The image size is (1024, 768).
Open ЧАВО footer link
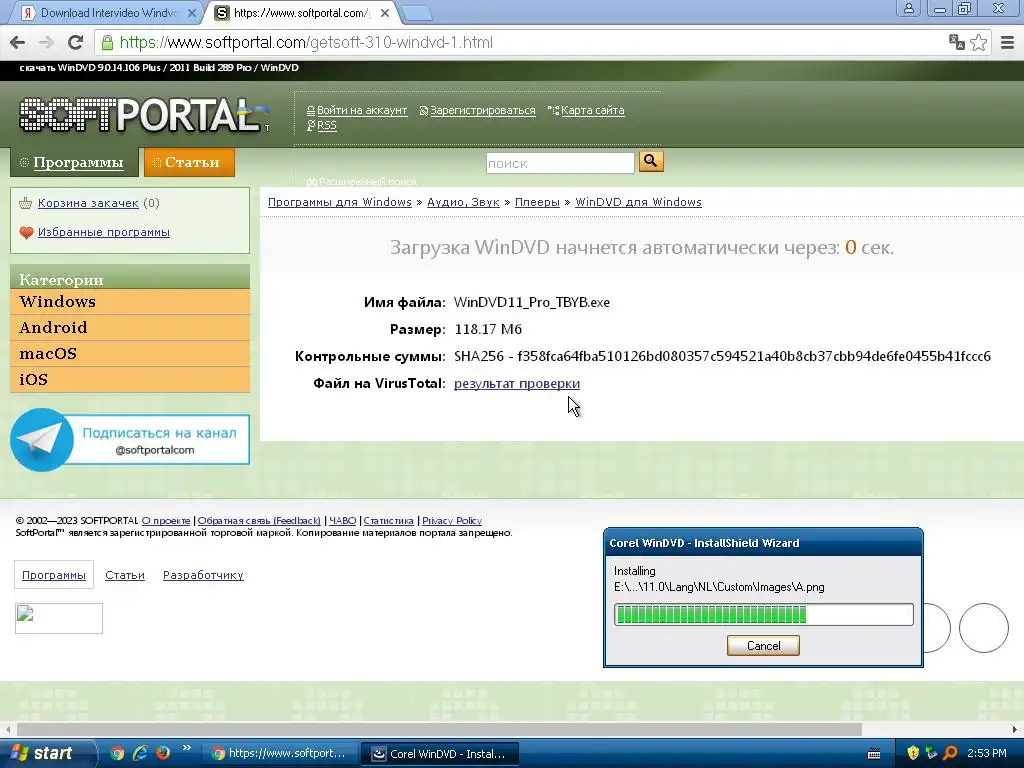pyautogui.click(x=342, y=520)
